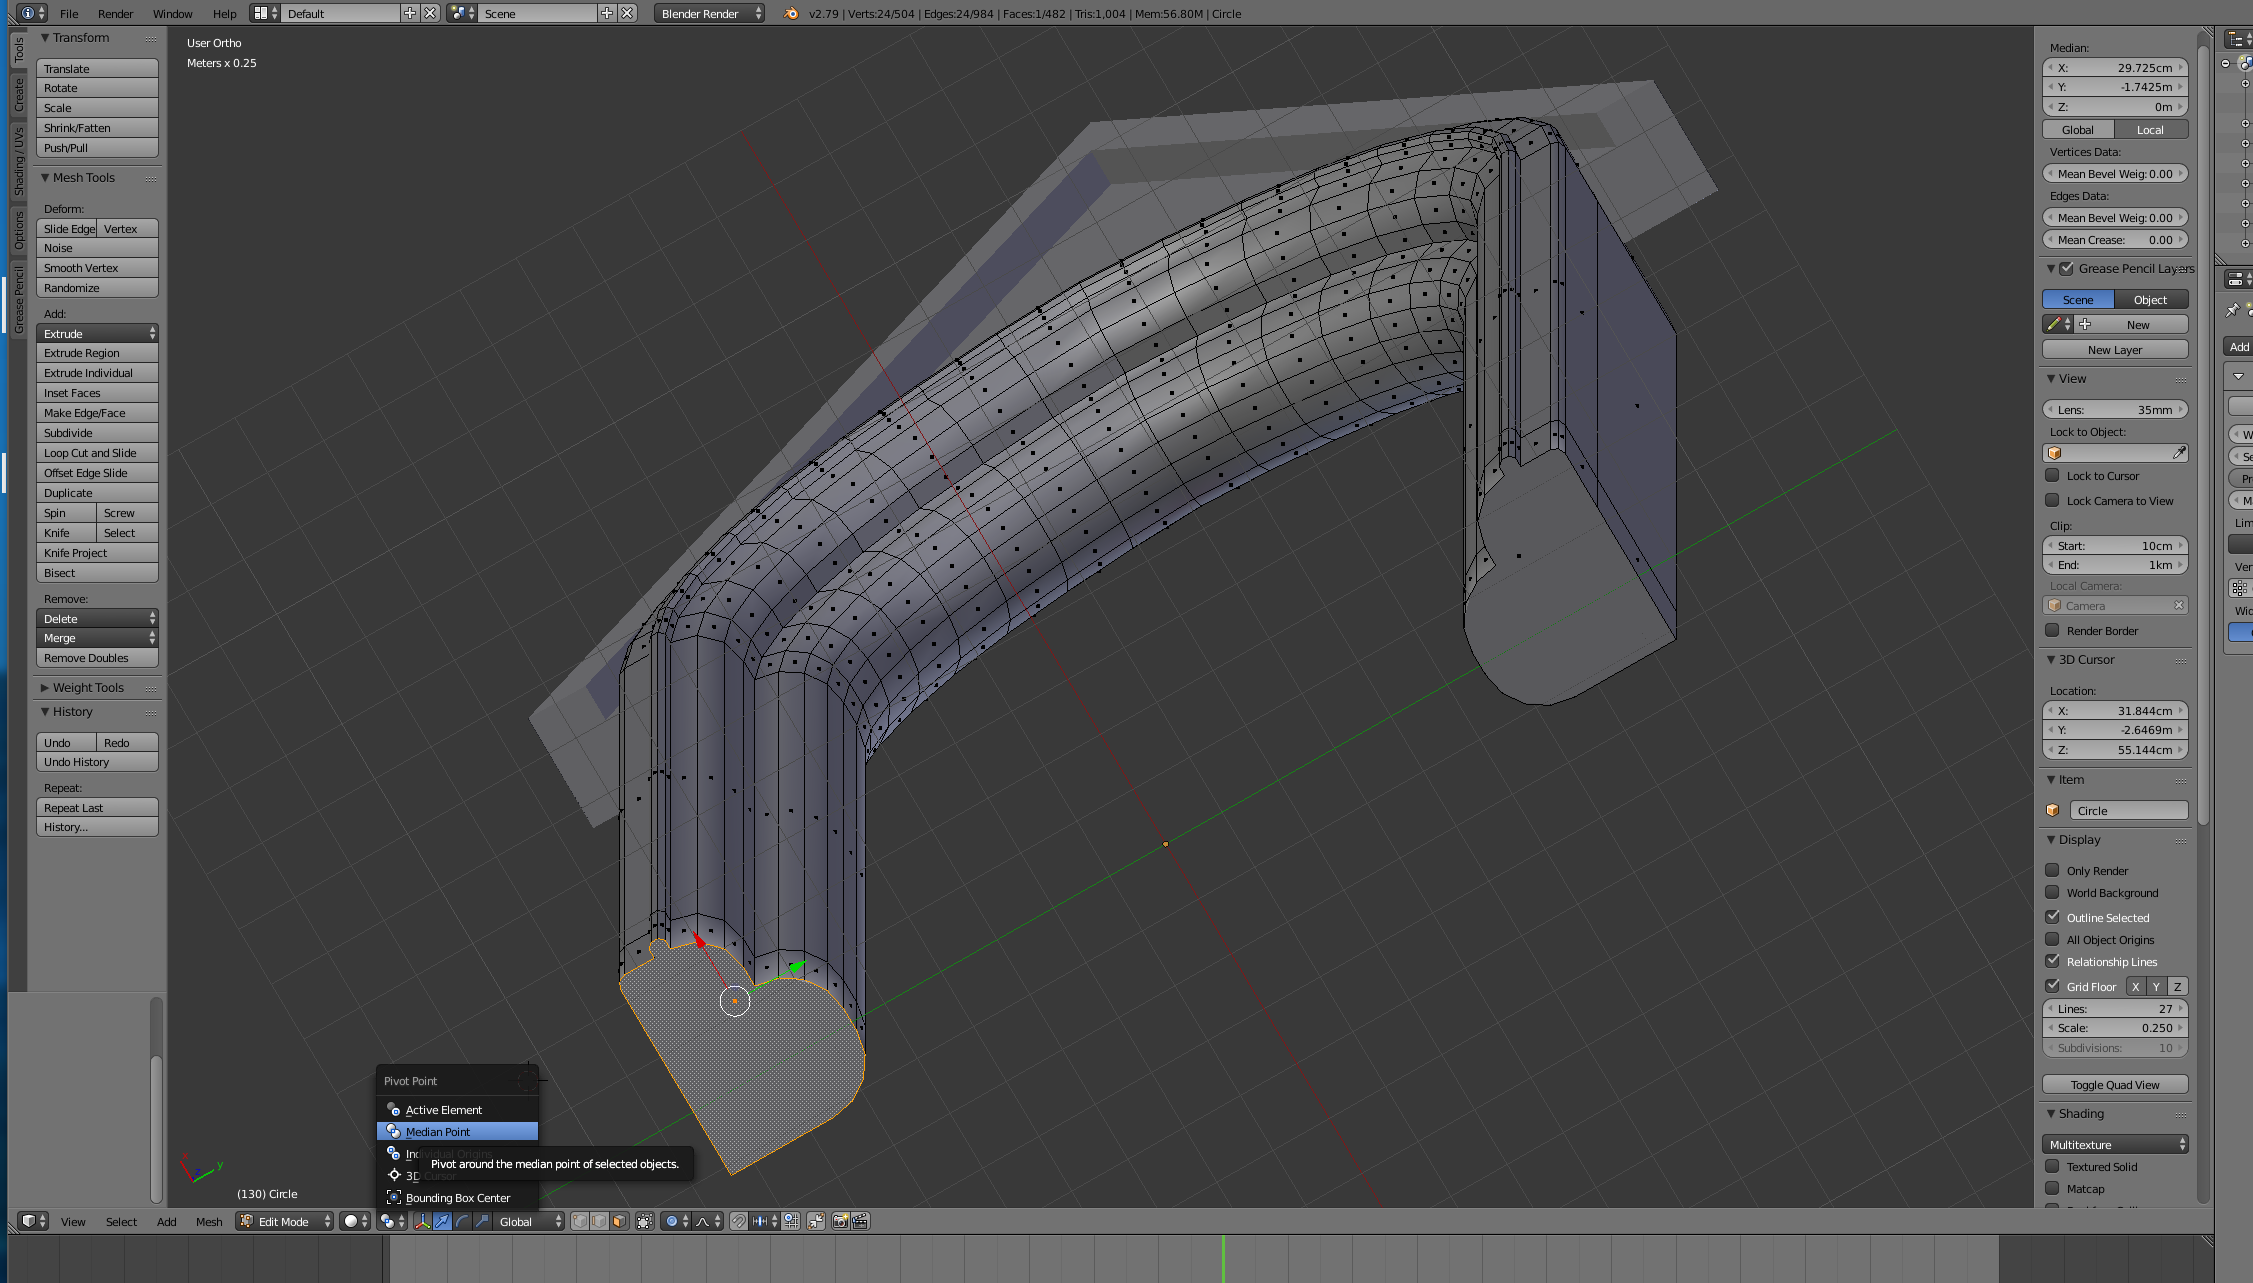Click the Knife Project button
Image resolution: width=2253 pixels, height=1283 pixels.
(97, 552)
